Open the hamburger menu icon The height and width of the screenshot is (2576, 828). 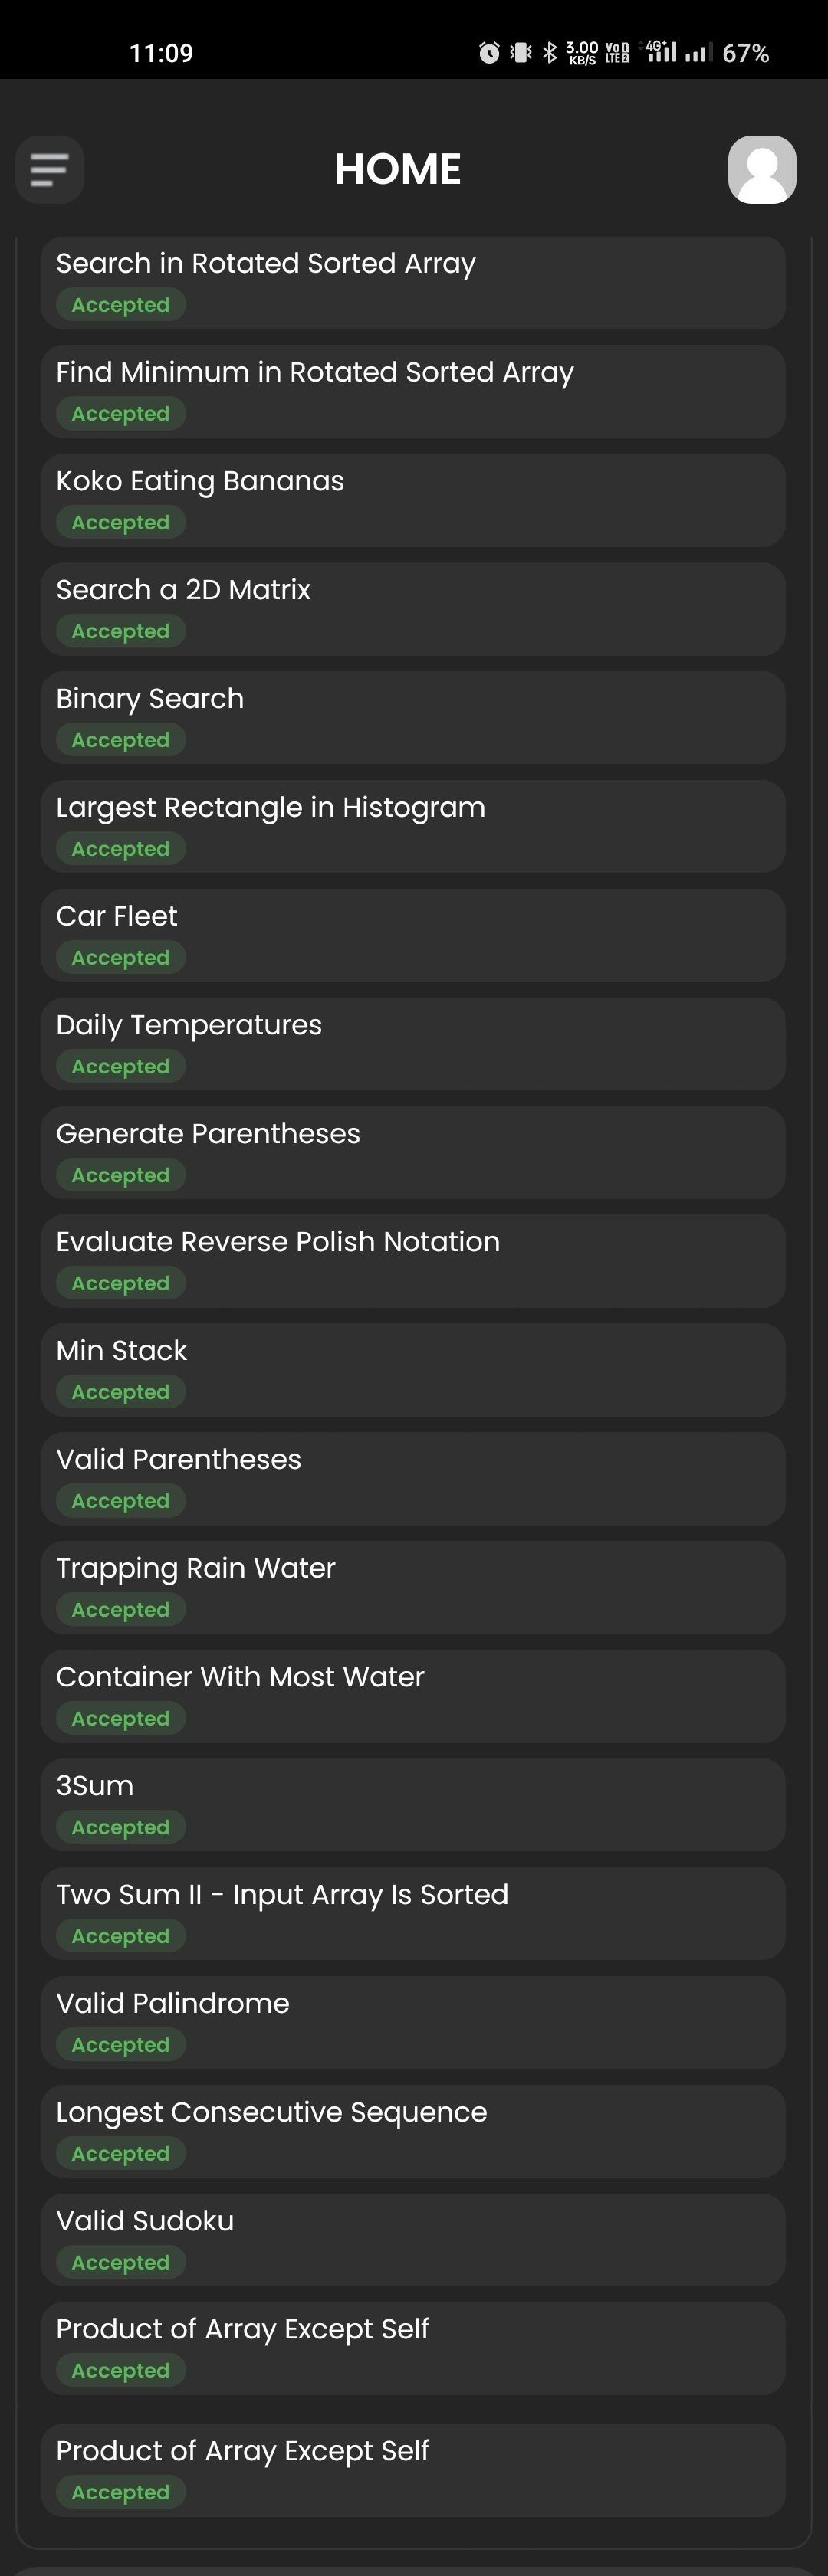pyautogui.click(x=50, y=169)
